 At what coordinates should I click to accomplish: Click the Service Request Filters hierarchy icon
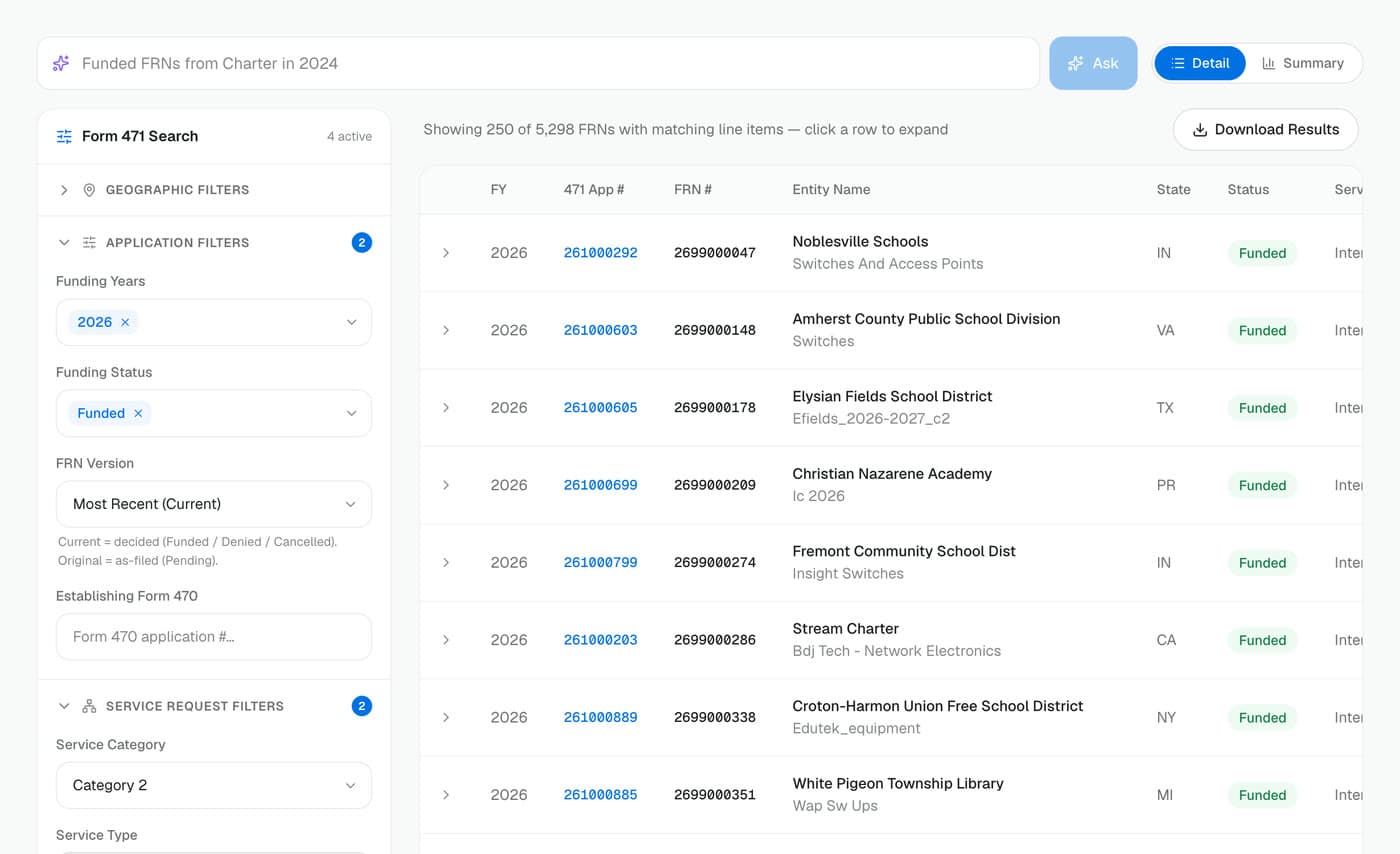coord(89,706)
